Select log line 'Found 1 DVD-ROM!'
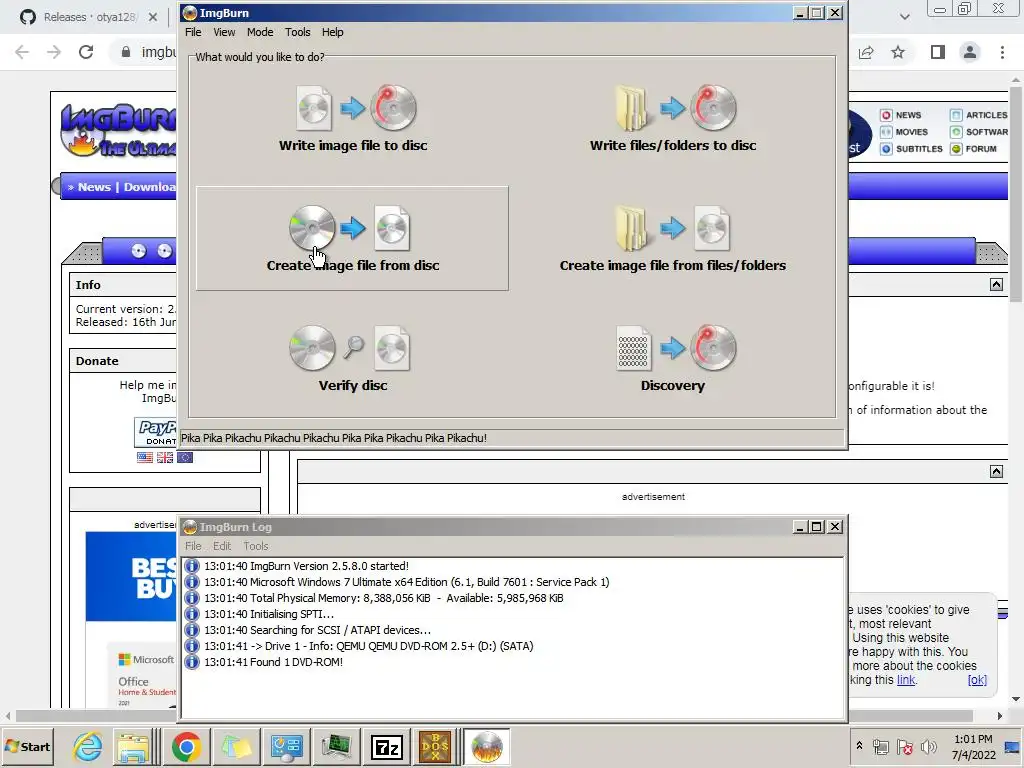1024x768 pixels. coord(273,662)
